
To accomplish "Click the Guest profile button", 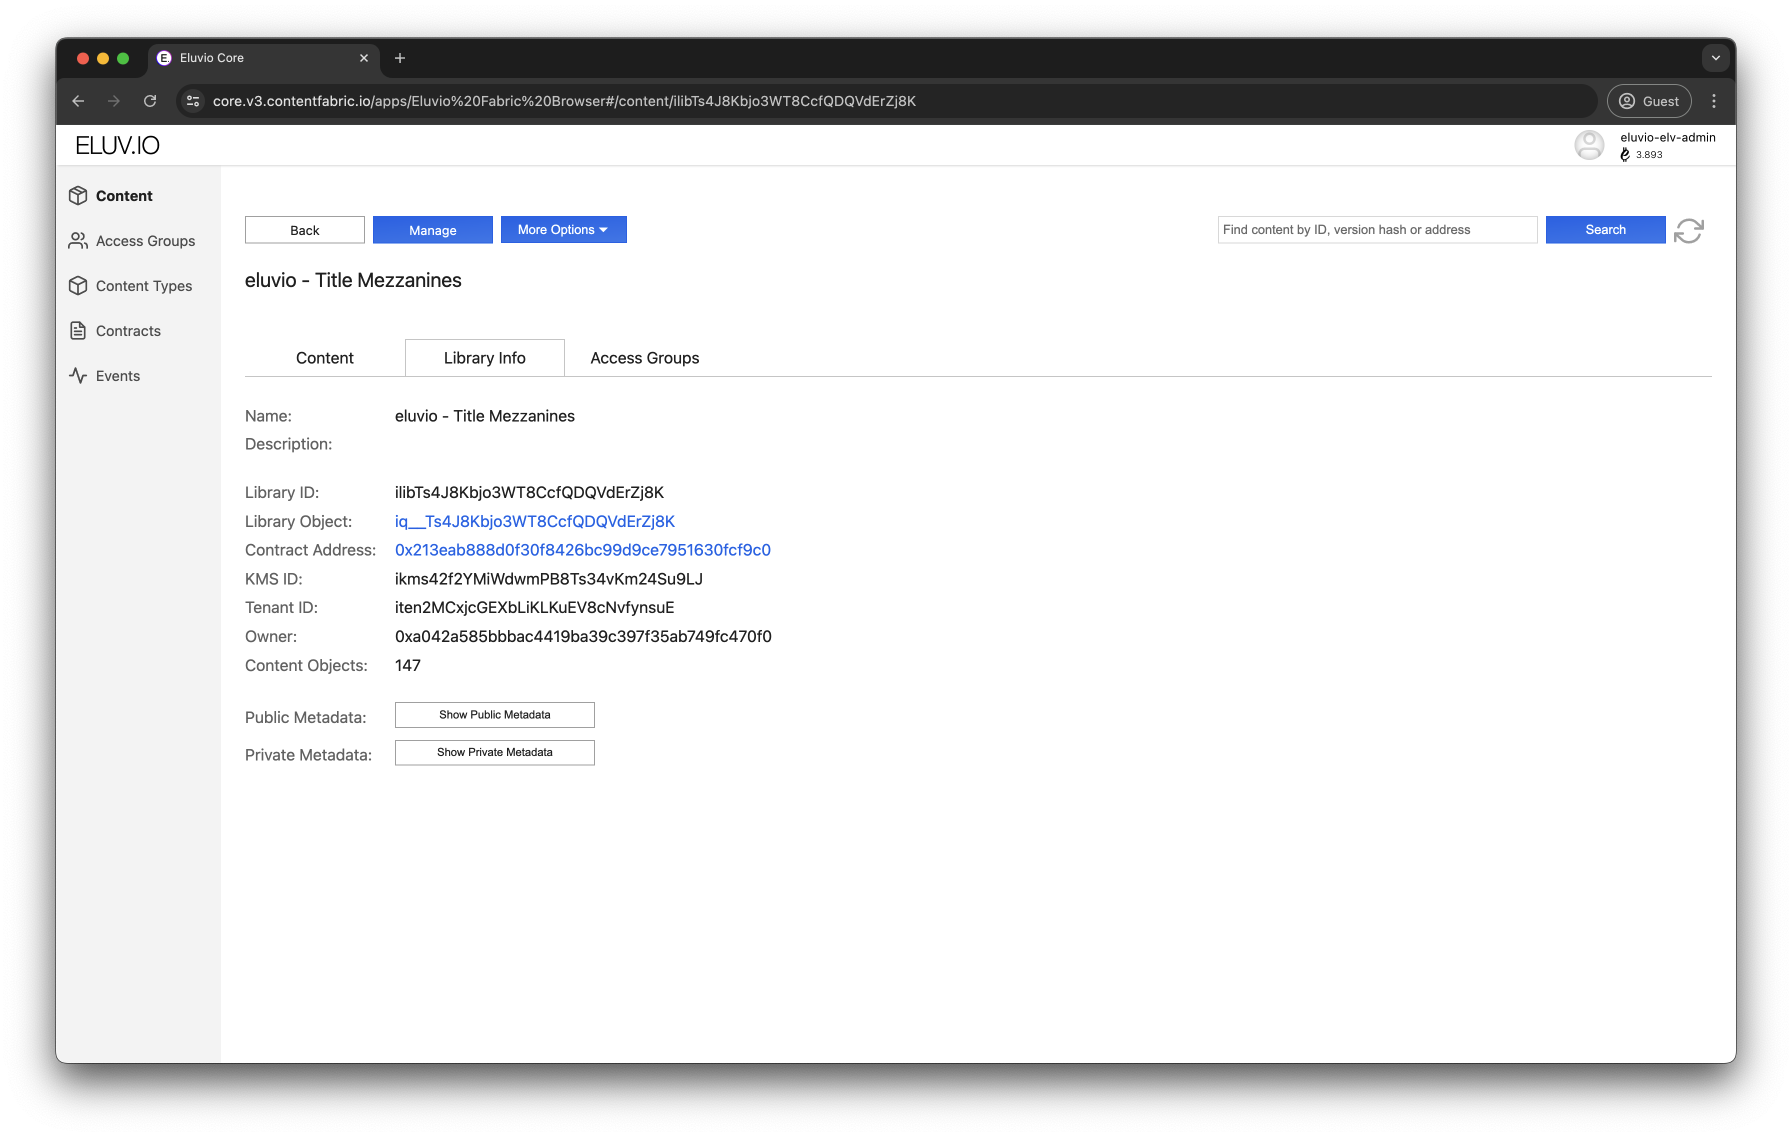I will pos(1649,101).
